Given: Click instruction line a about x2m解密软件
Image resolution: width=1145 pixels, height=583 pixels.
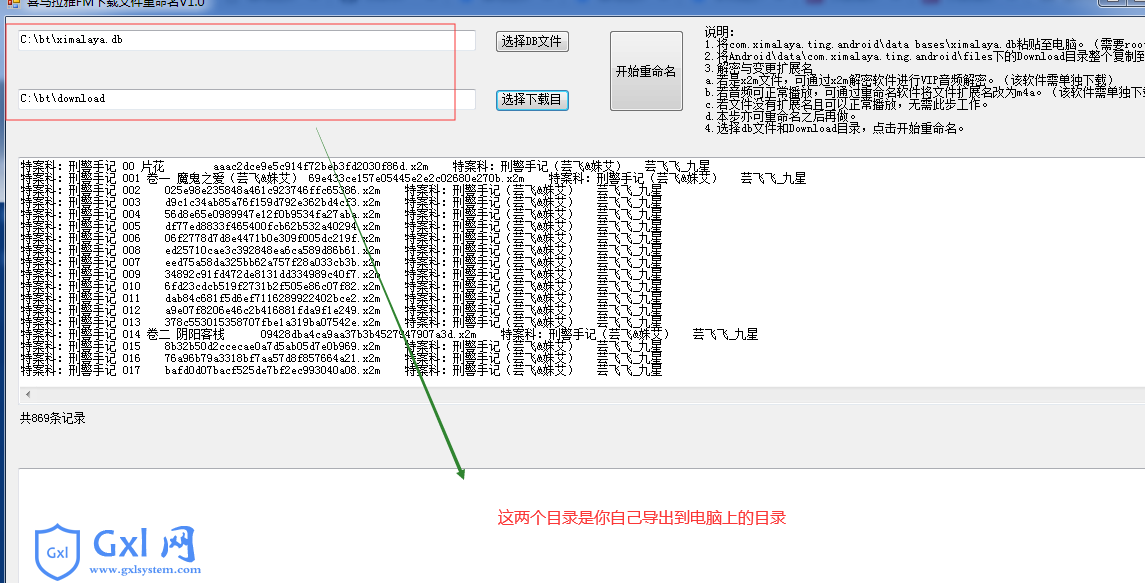Looking at the screenshot, I should click(x=909, y=80).
